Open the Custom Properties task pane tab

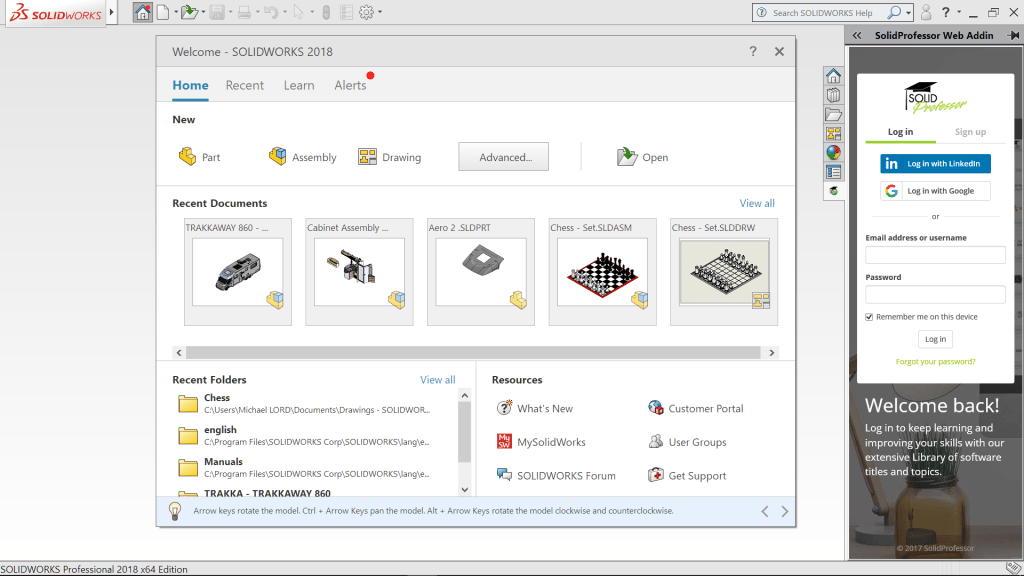coord(833,172)
